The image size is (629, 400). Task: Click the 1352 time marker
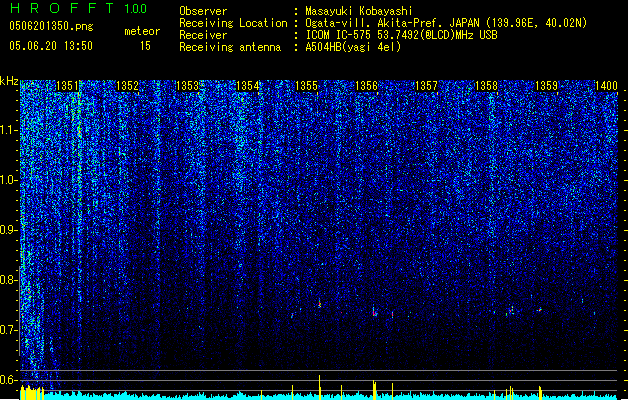(x=127, y=86)
